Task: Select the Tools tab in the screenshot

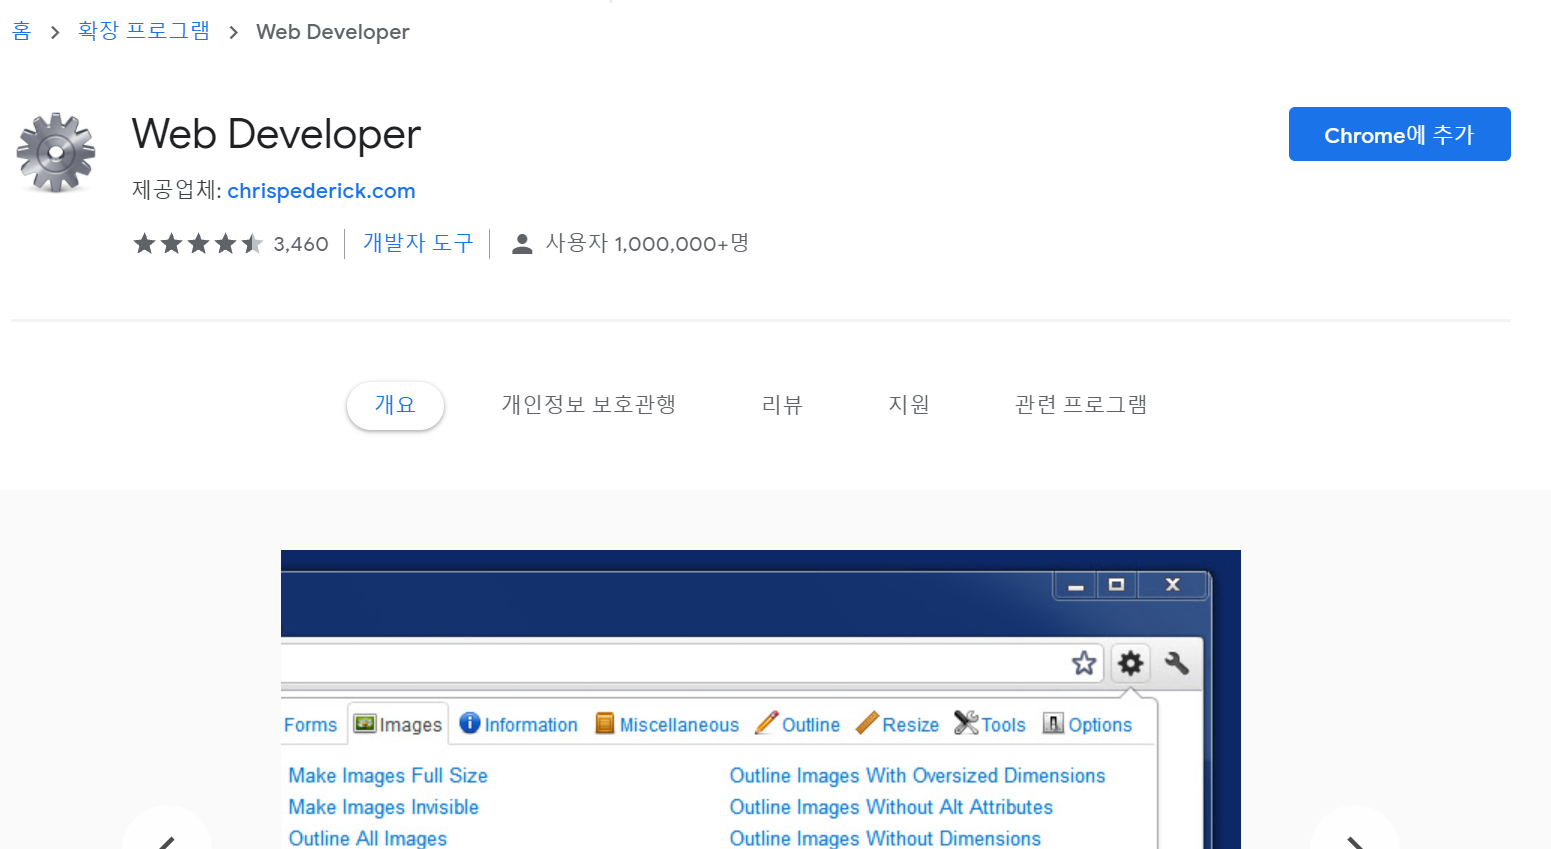Action: point(990,724)
